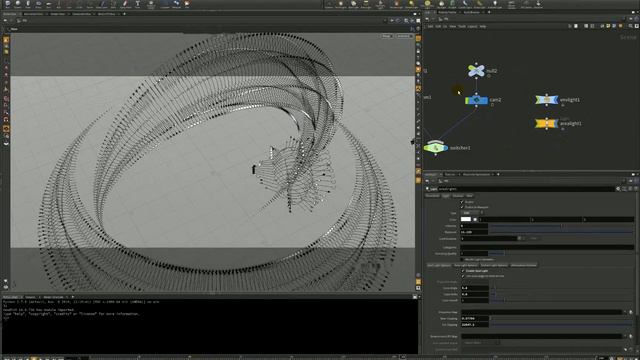This screenshot has width=640, height=360.
Task: Open the file chooser for the IES Map
Action: (x=631, y=337)
